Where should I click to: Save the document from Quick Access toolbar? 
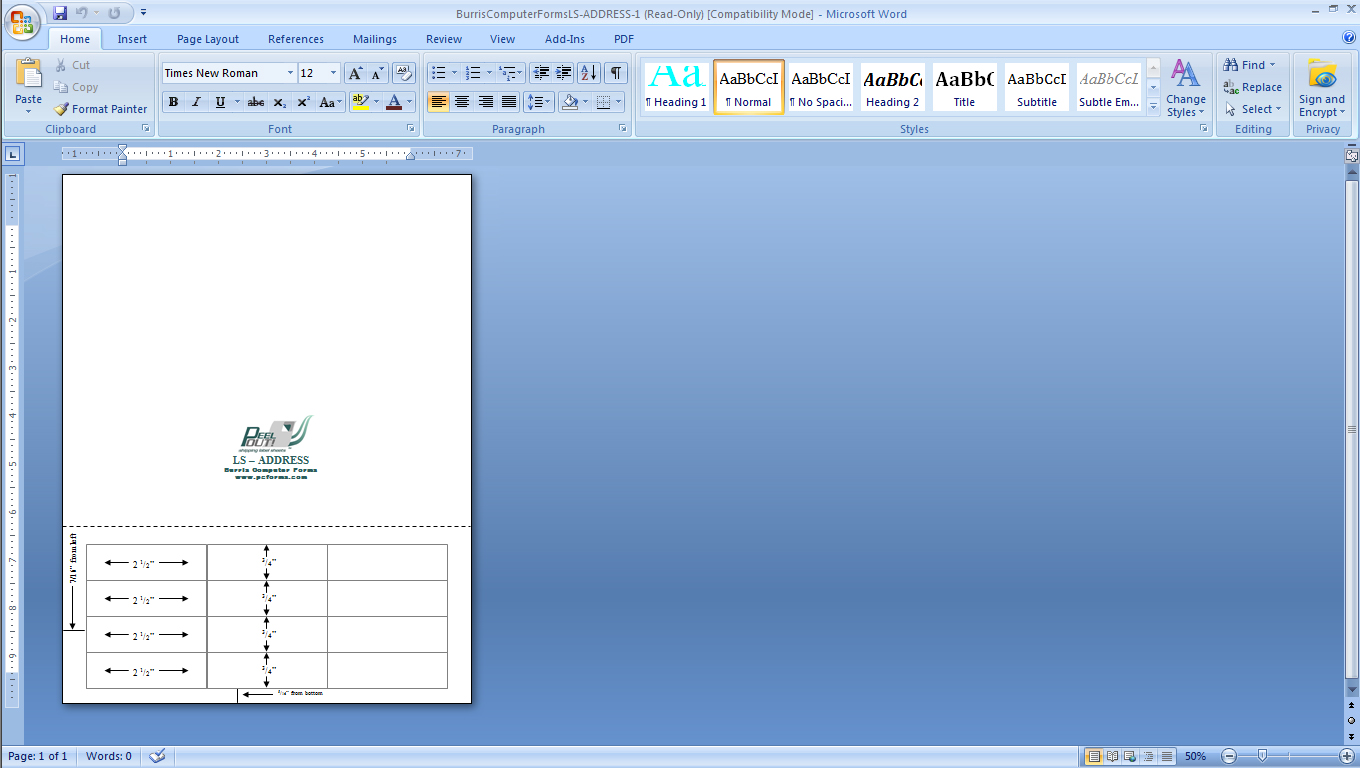(x=60, y=13)
